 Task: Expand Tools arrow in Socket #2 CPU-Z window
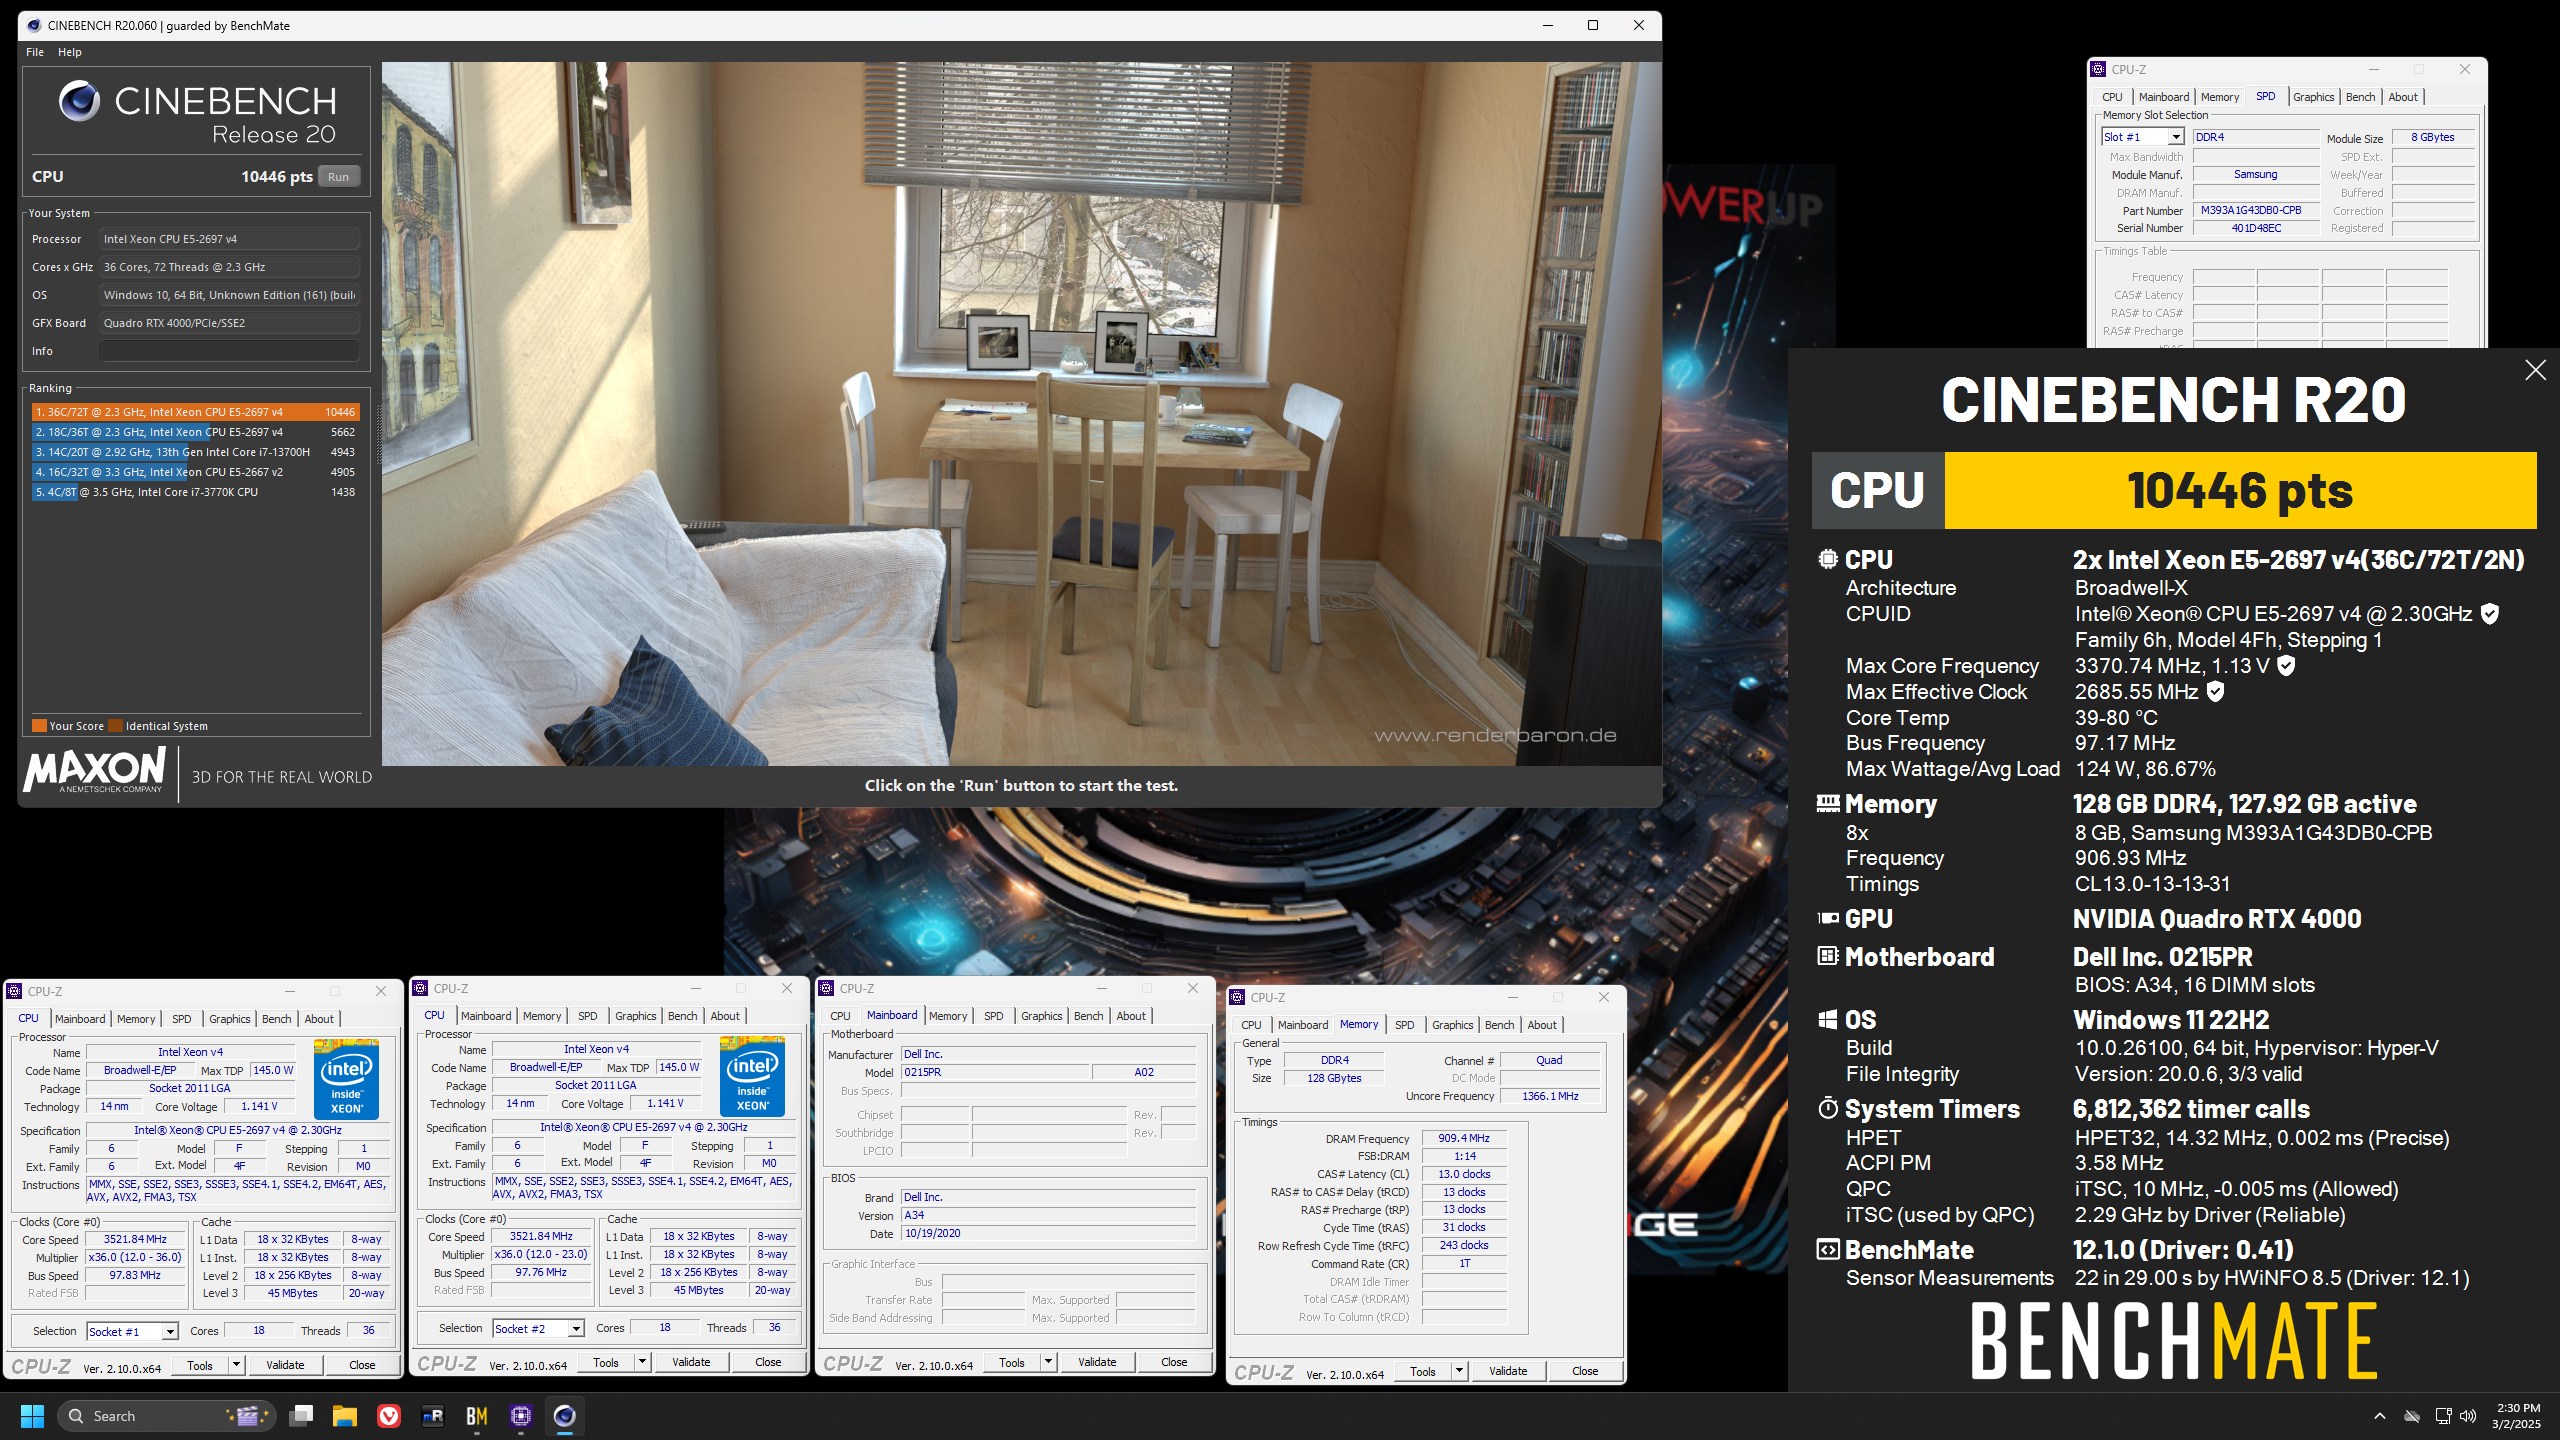click(x=643, y=1362)
